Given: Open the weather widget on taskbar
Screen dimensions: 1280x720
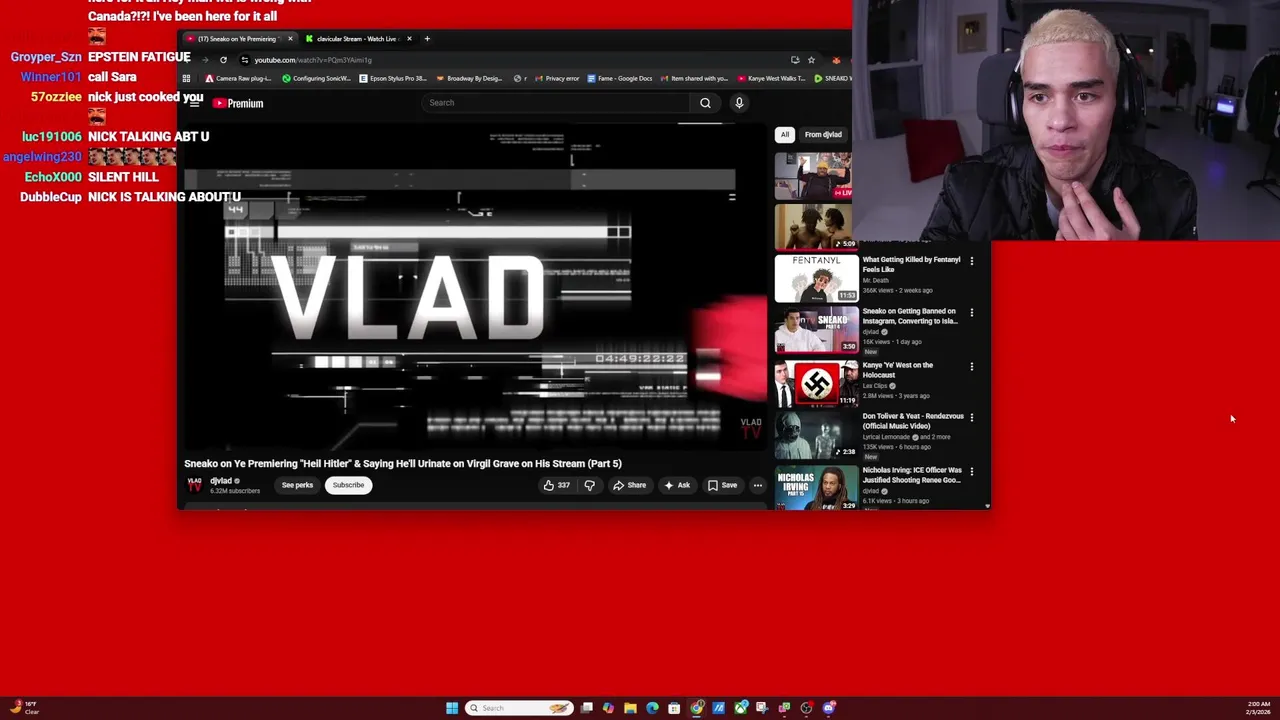Looking at the screenshot, I should coord(25,708).
